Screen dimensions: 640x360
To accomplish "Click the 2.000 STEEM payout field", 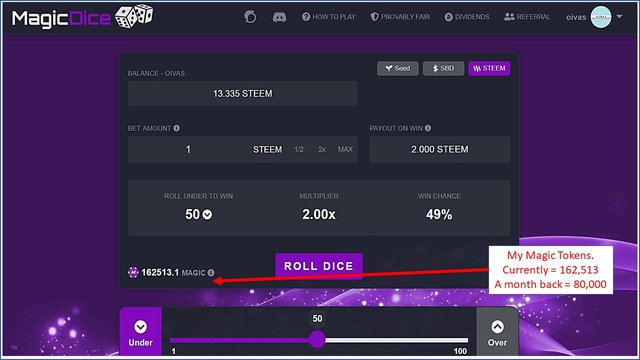I will 440,149.
